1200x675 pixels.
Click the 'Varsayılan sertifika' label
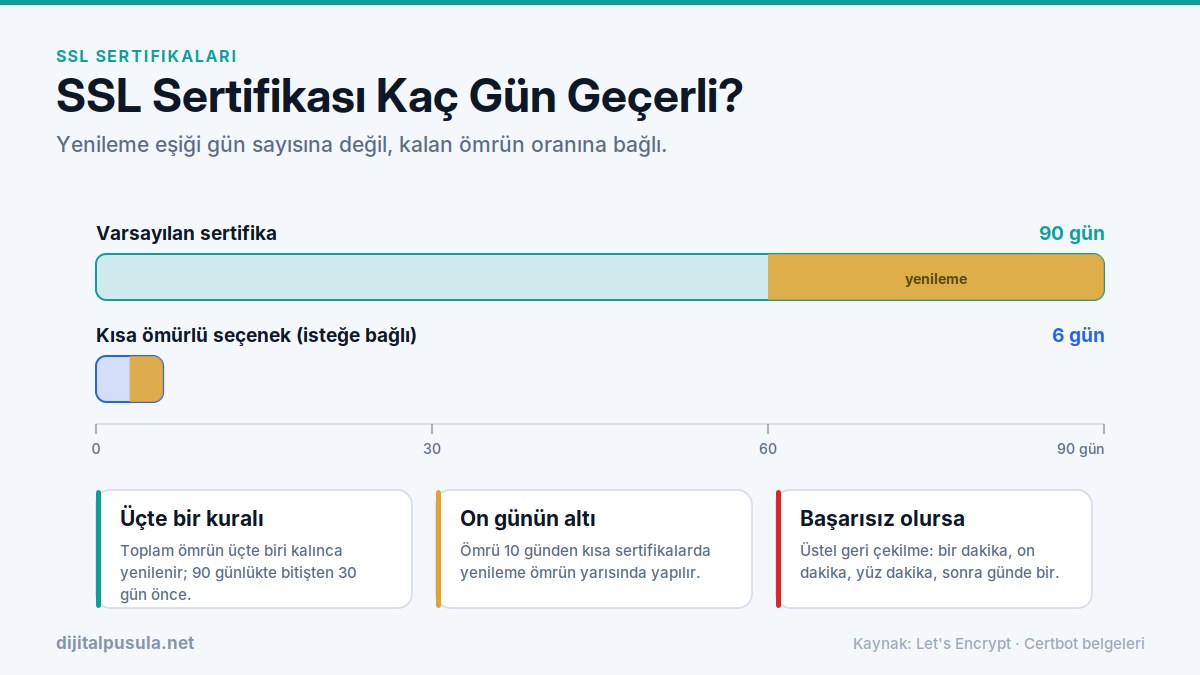[186, 233]
